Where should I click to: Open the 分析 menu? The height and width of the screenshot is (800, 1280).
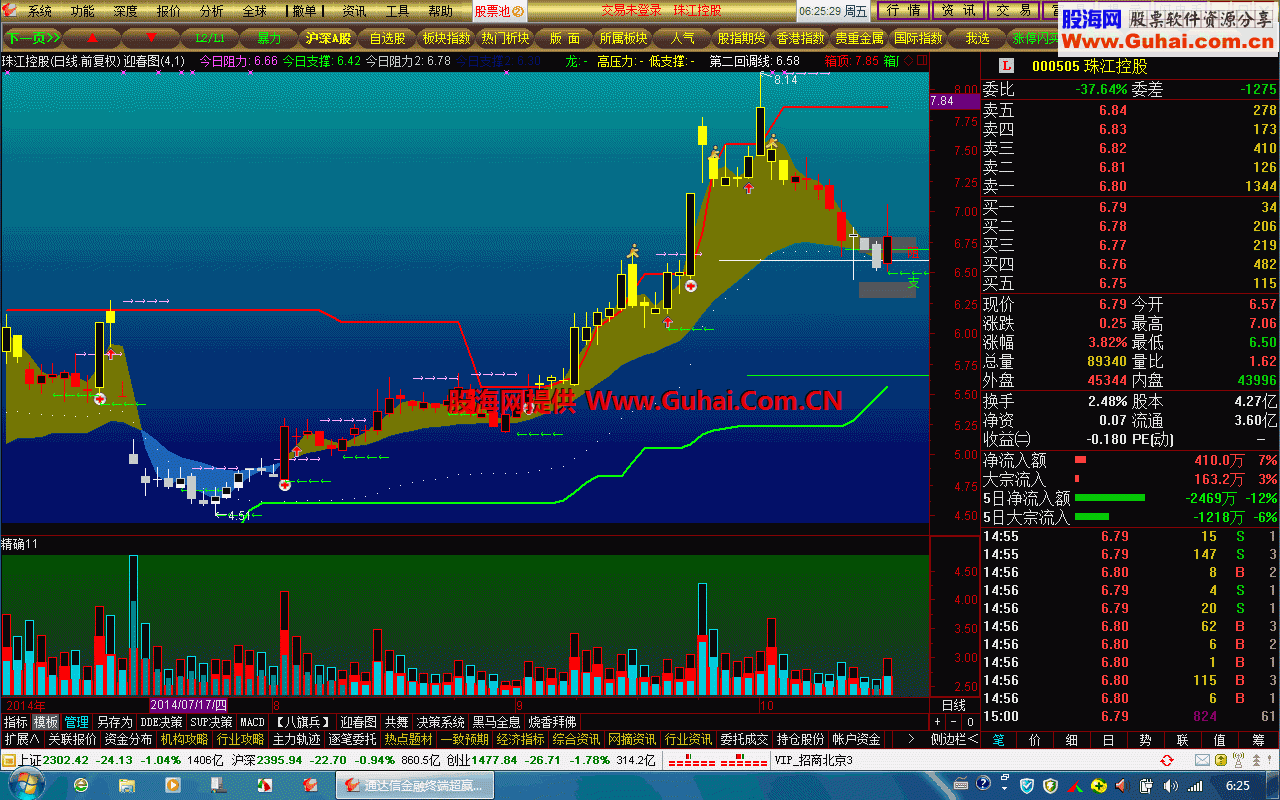pyautogui.click(x=212, y=11)
